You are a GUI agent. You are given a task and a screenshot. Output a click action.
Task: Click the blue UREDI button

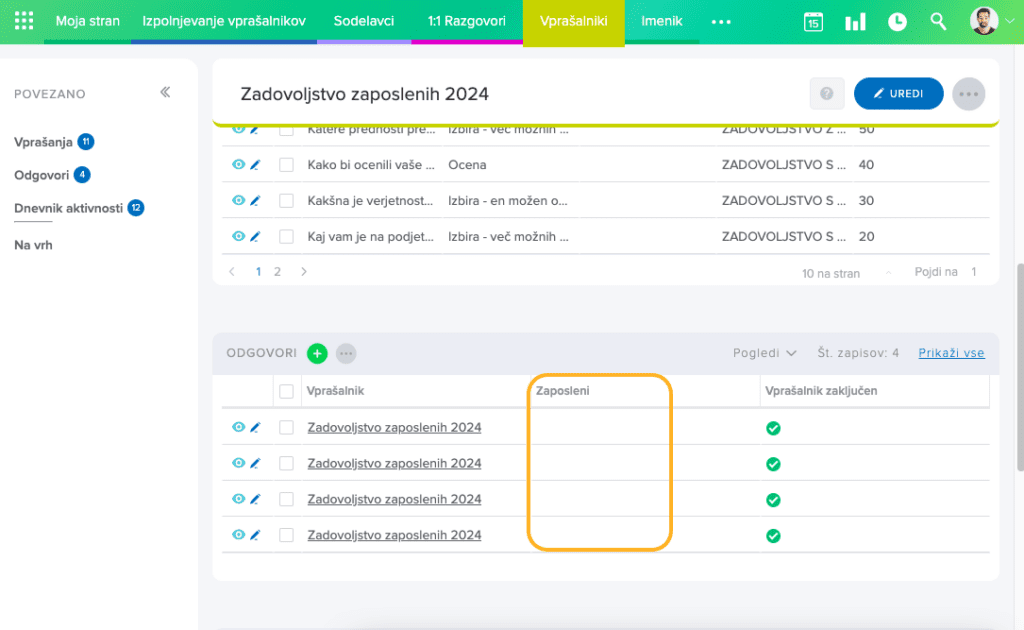(898, 94)
